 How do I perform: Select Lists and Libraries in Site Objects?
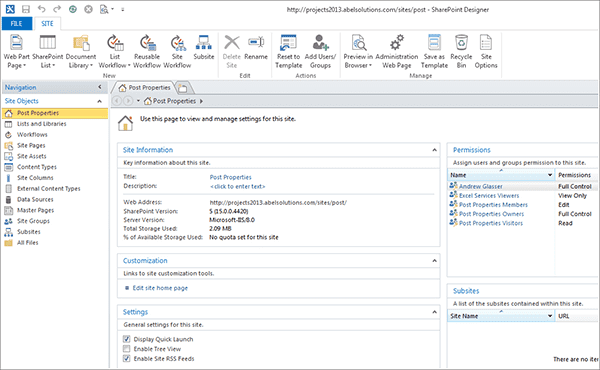[x=41, y=124]
